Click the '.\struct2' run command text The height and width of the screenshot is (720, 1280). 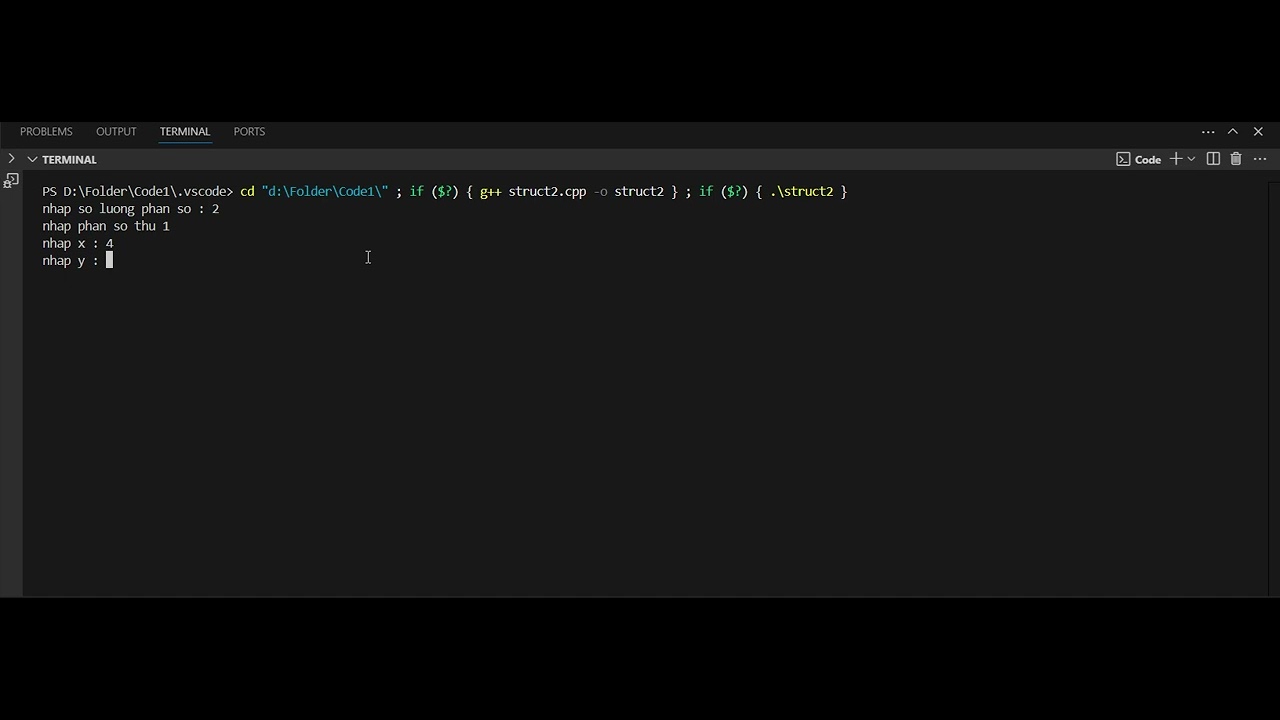pyautogui.click(x=801, y=192)
